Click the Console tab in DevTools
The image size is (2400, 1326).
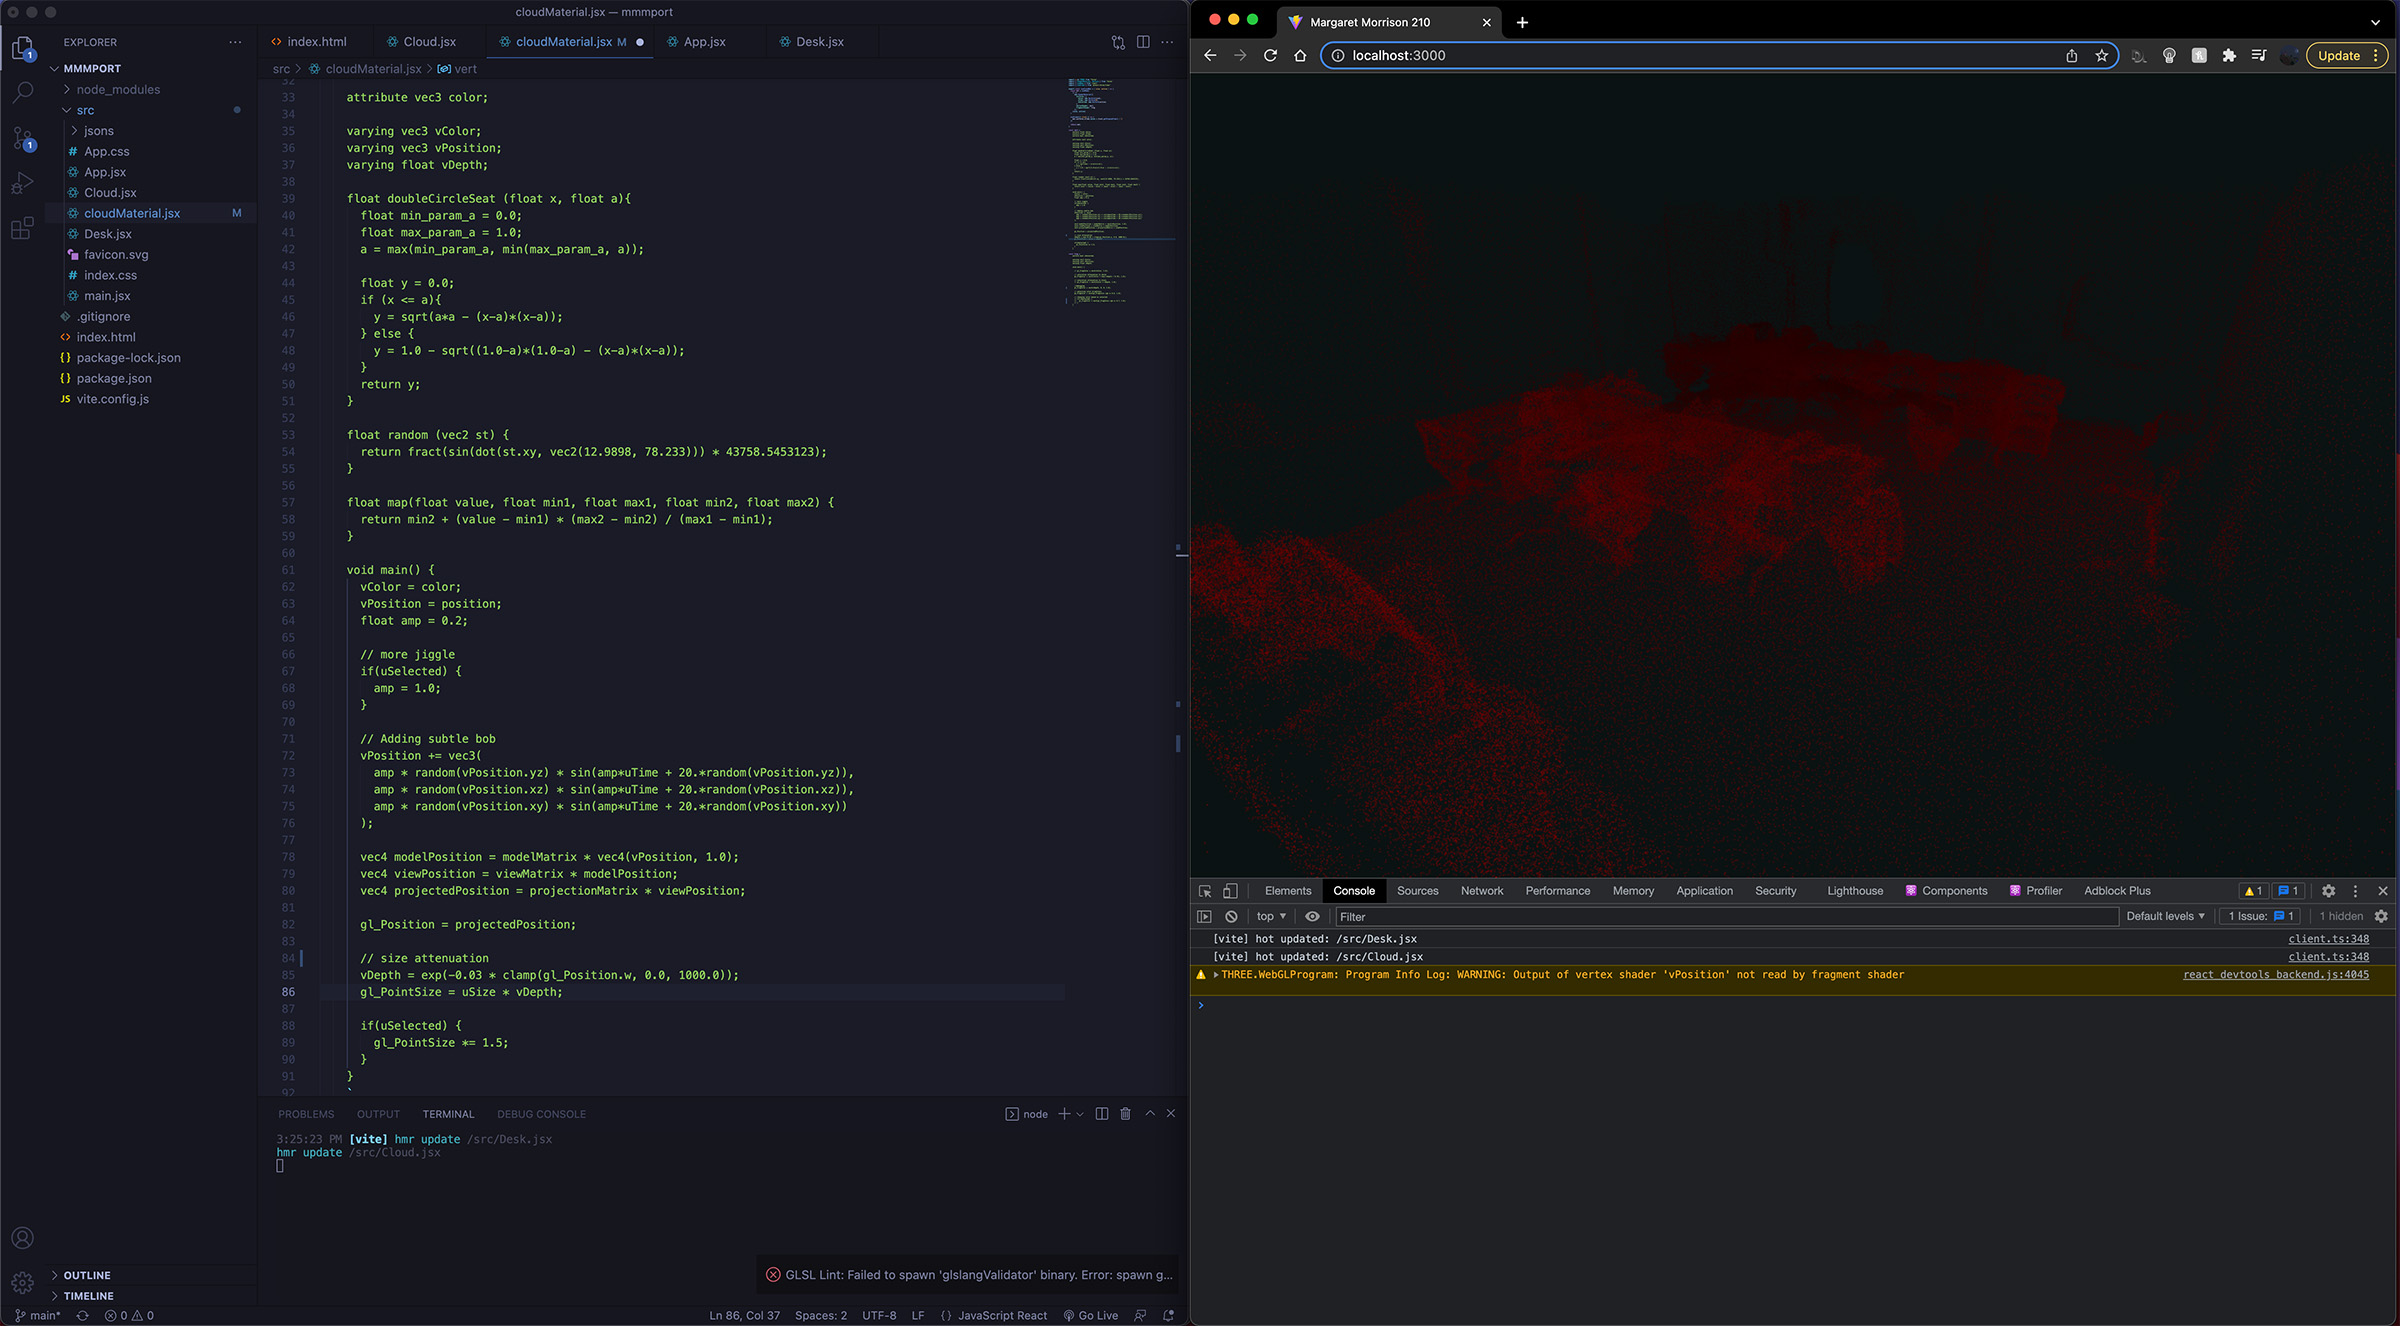[x=1353, y=890]
